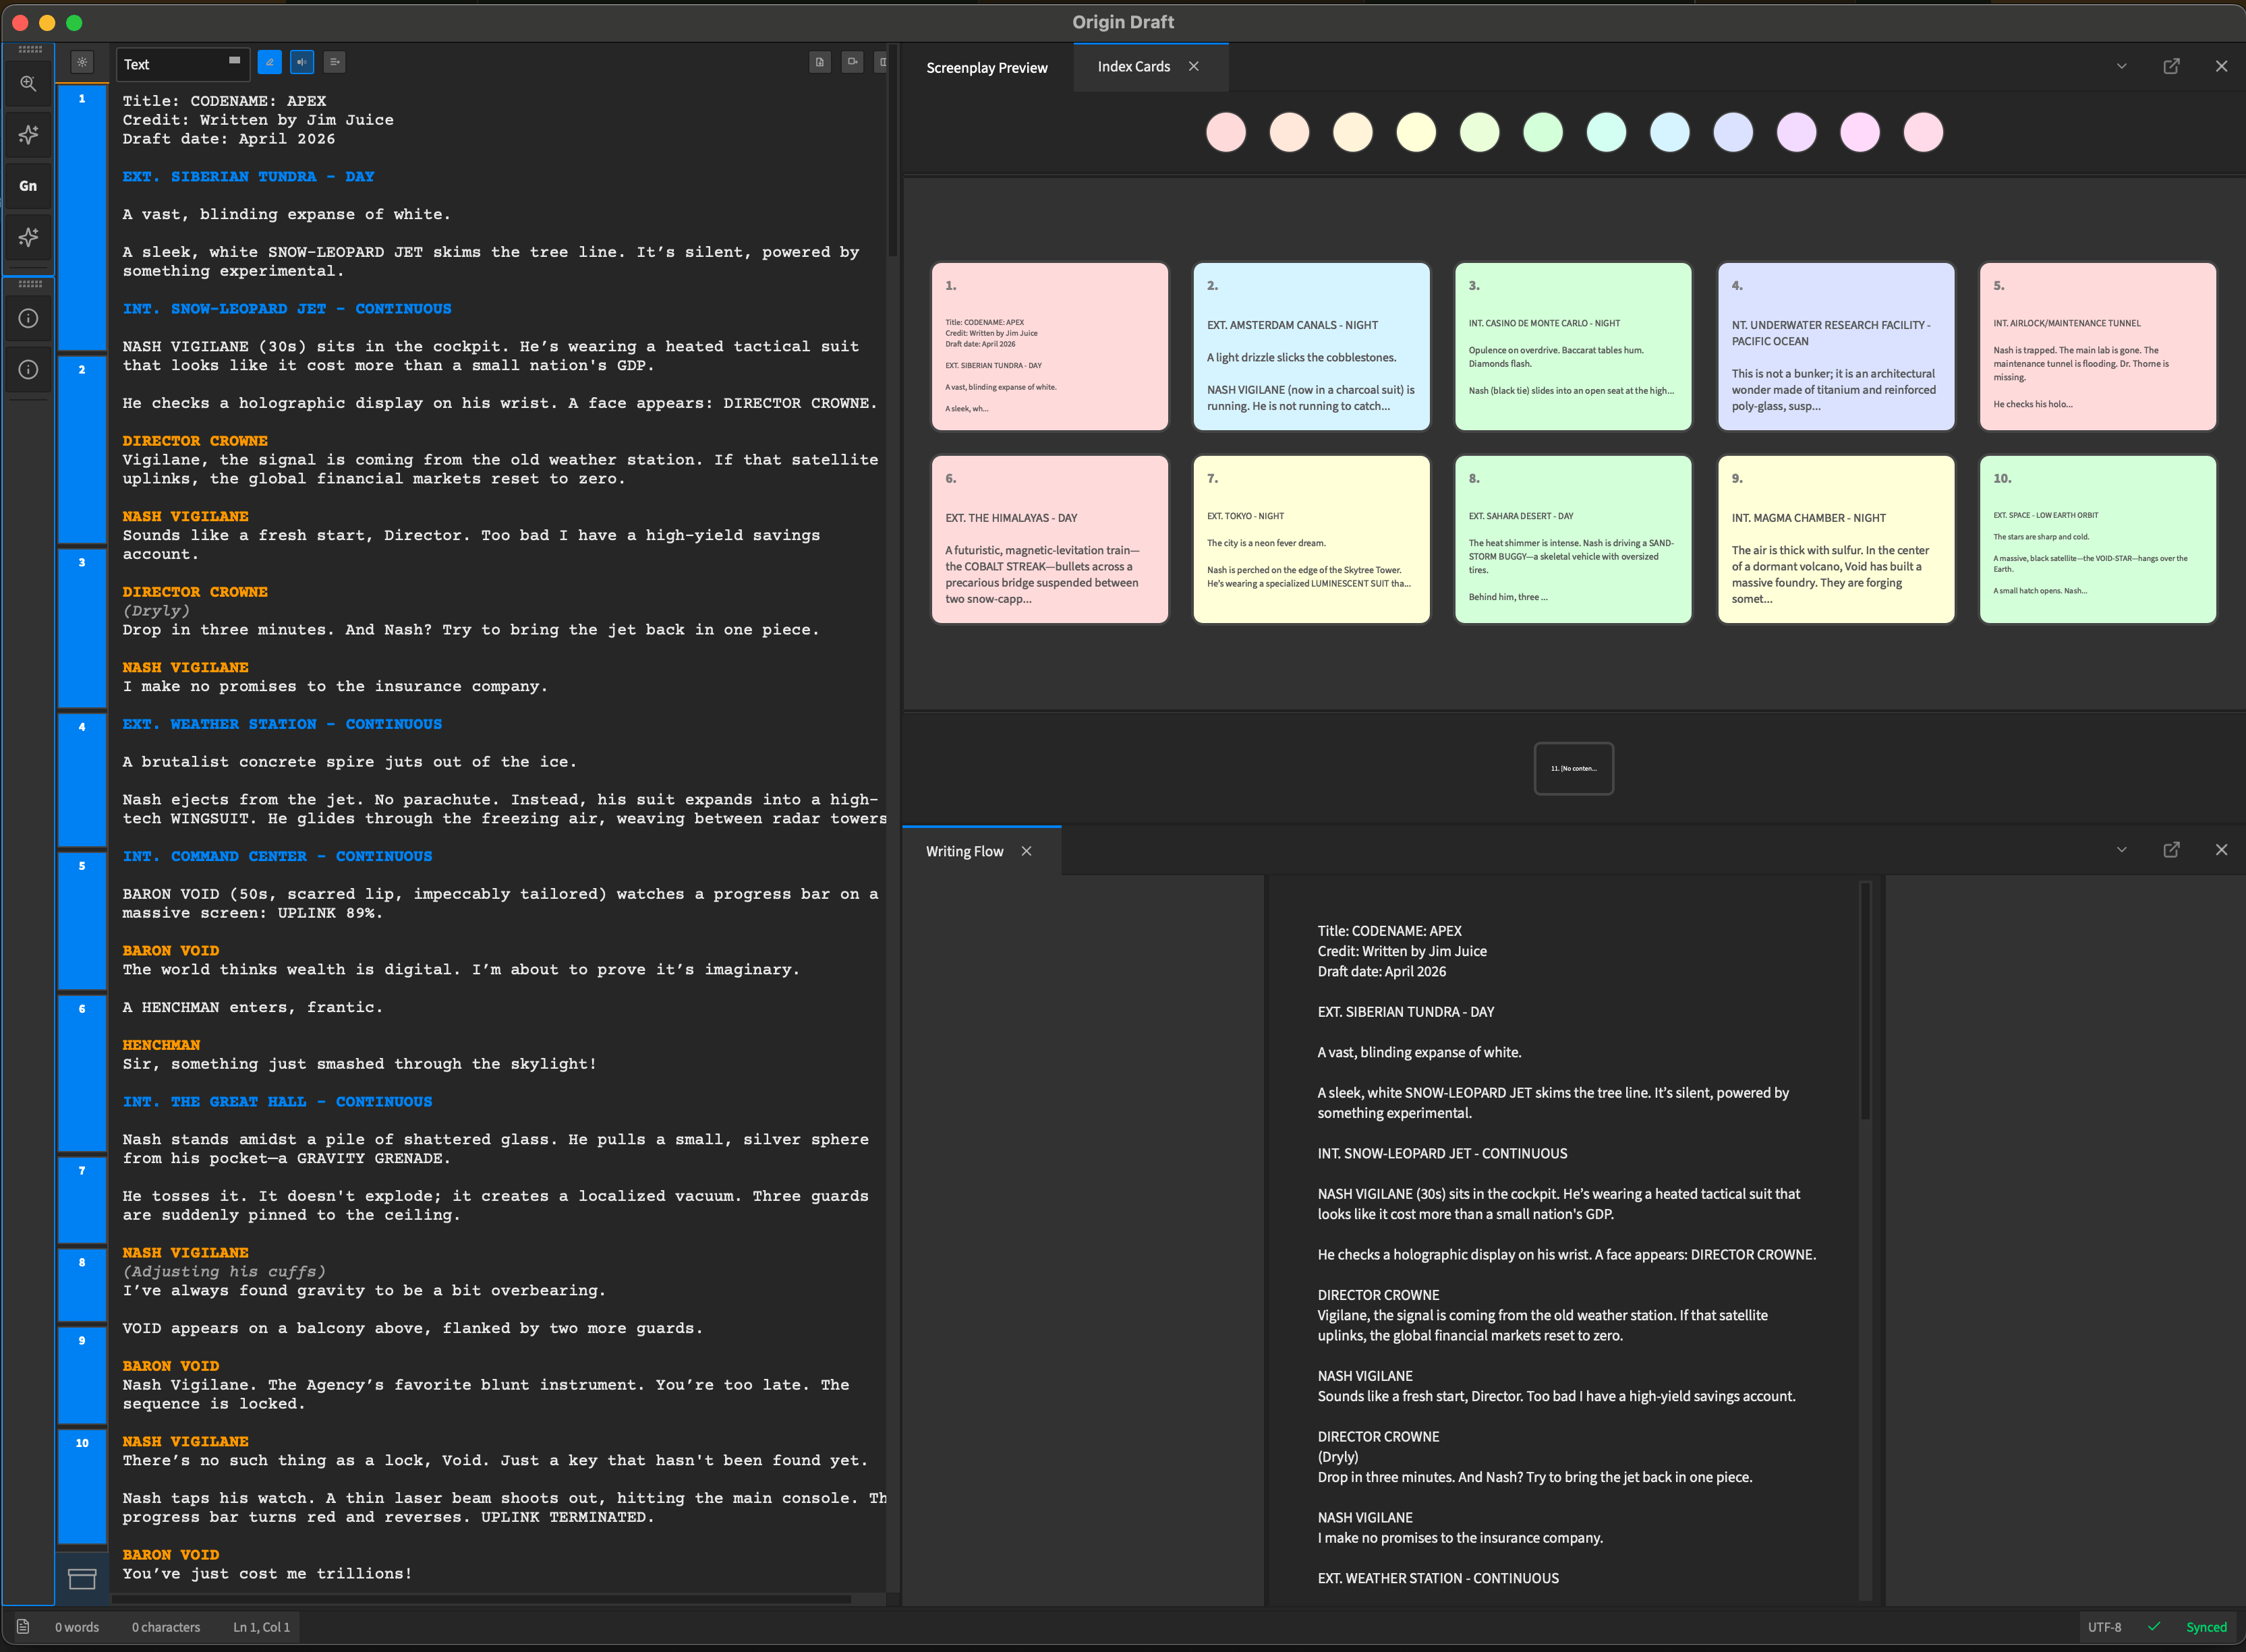
Task: Click the document icon in status bar
Action: [x=23, y=1627]
